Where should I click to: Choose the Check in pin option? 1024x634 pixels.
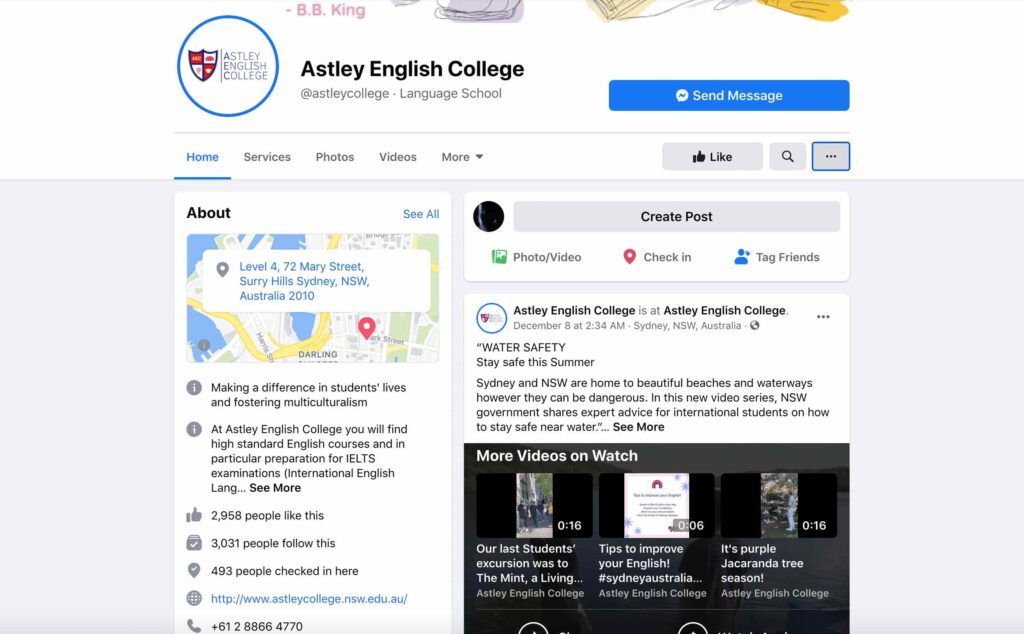pyautogui.click(x=656, y=257)
